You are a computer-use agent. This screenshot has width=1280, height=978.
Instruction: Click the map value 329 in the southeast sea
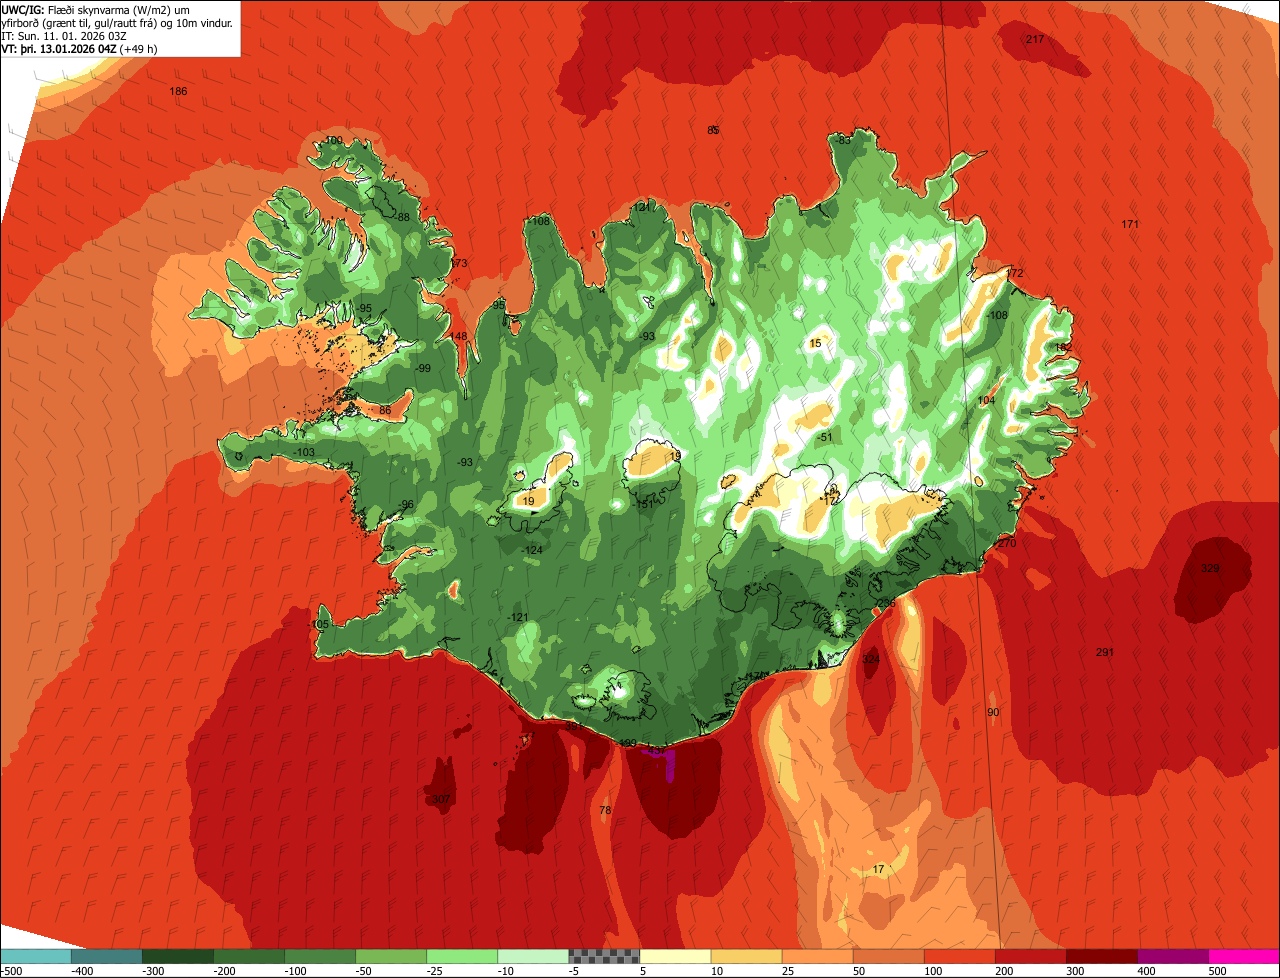click(x=1210, y=568)
